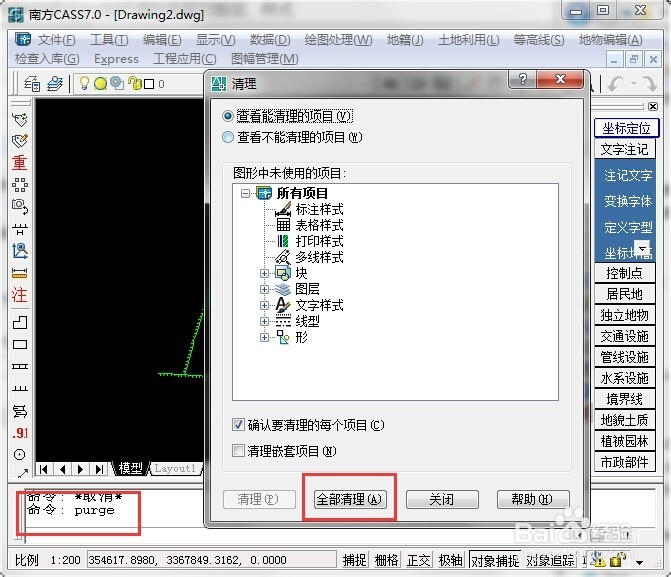The width and height of the screenshot is (671, 577).
Task: Jump to first layout tab arrow
Action: pyautogui.click(x=44, y=469)
